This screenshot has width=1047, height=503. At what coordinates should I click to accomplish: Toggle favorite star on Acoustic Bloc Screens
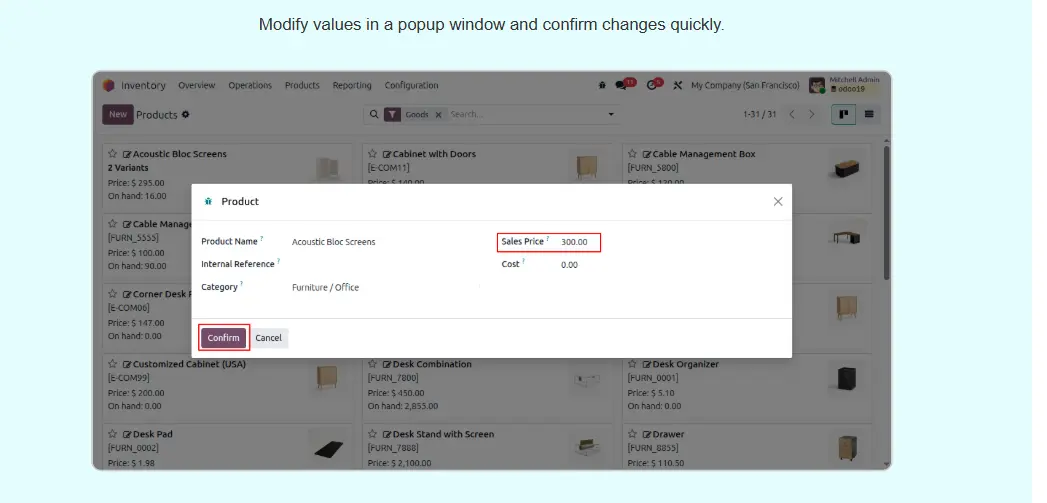point(112,155)
